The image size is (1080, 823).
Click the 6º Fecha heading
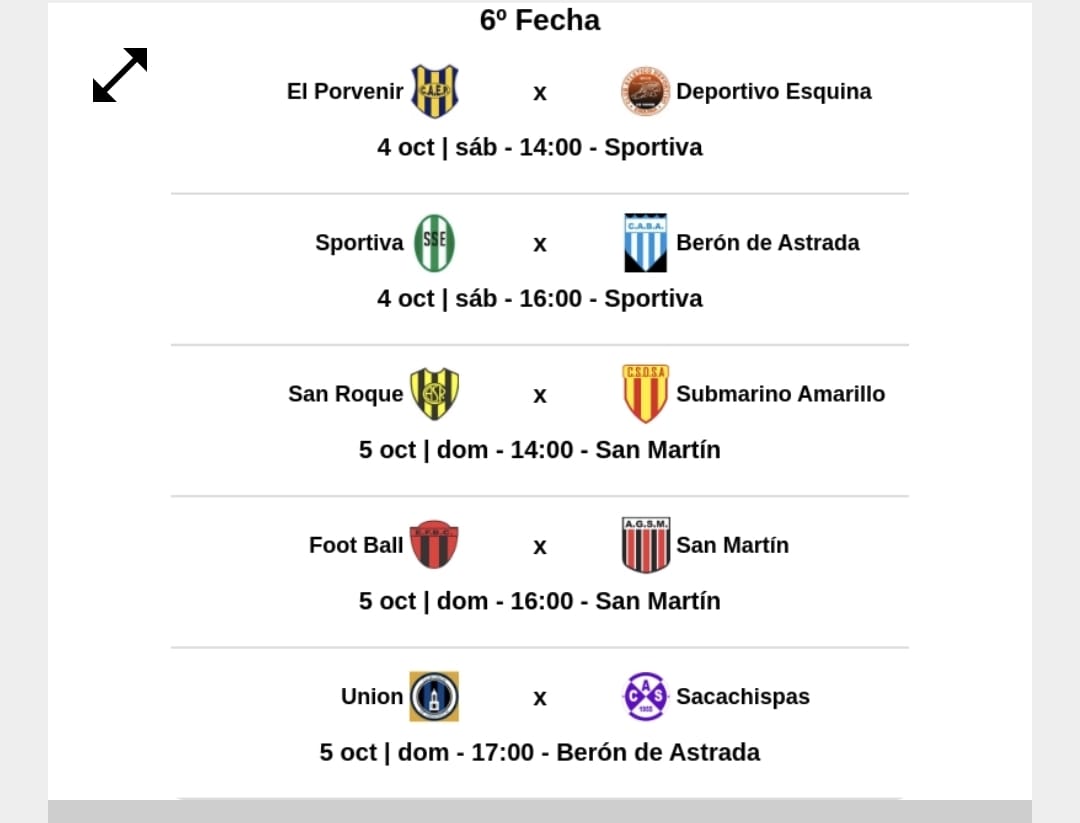click(540, 20)
